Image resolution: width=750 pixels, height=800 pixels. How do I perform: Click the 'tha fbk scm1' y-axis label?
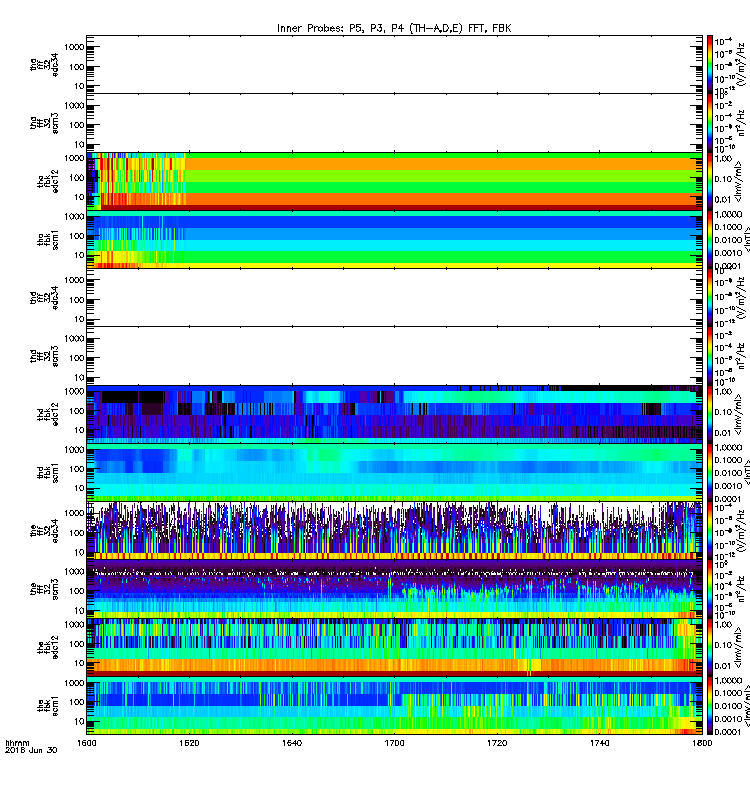(48, 240)
